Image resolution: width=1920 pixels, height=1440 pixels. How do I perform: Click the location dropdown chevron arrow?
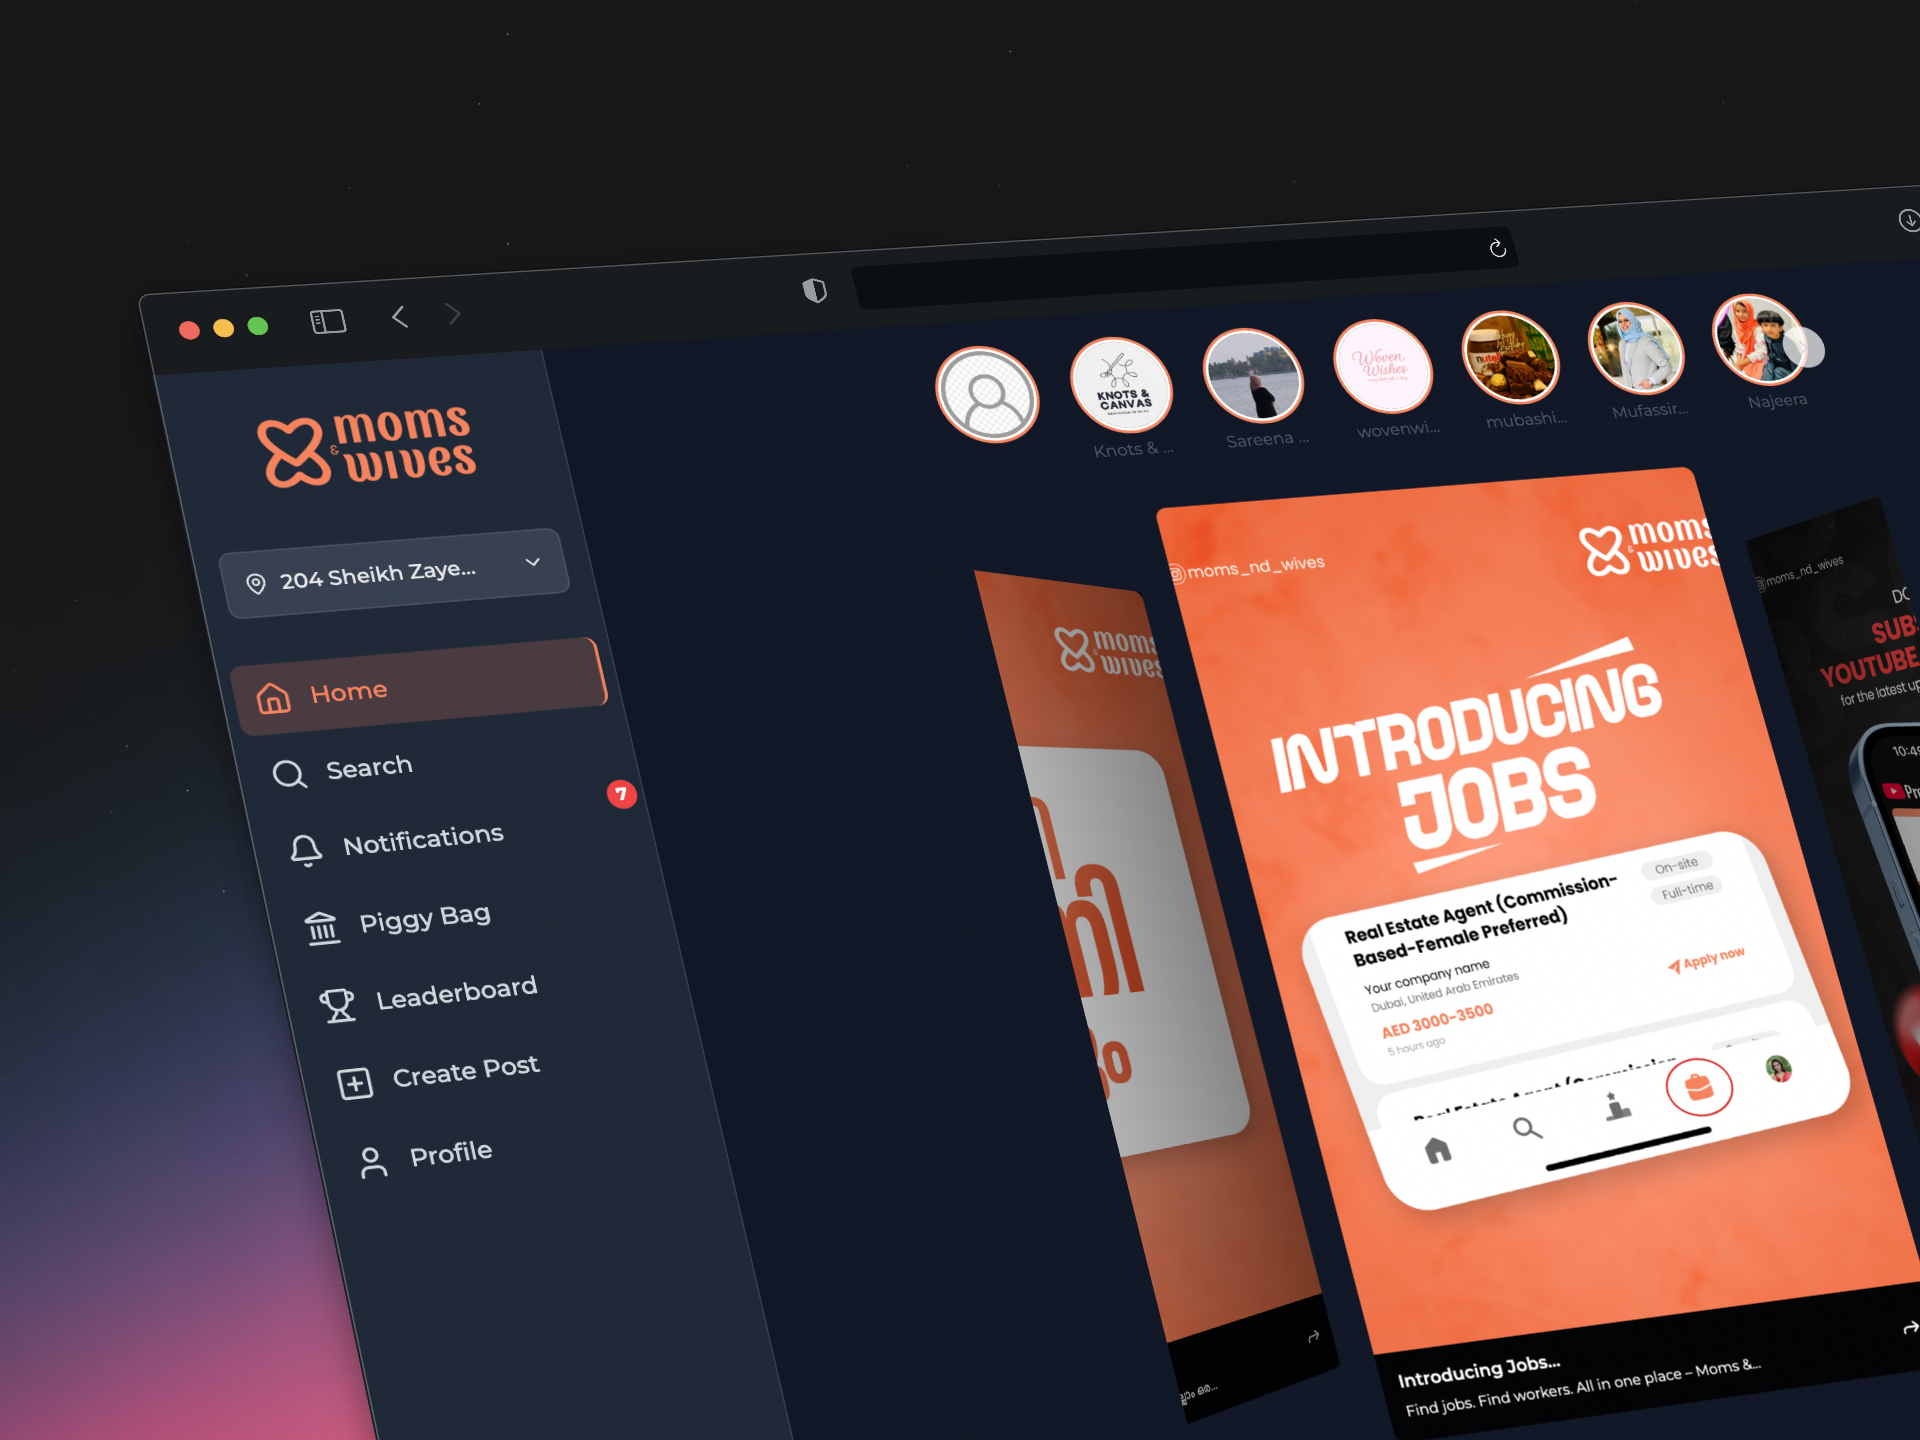tap(533, 562)
